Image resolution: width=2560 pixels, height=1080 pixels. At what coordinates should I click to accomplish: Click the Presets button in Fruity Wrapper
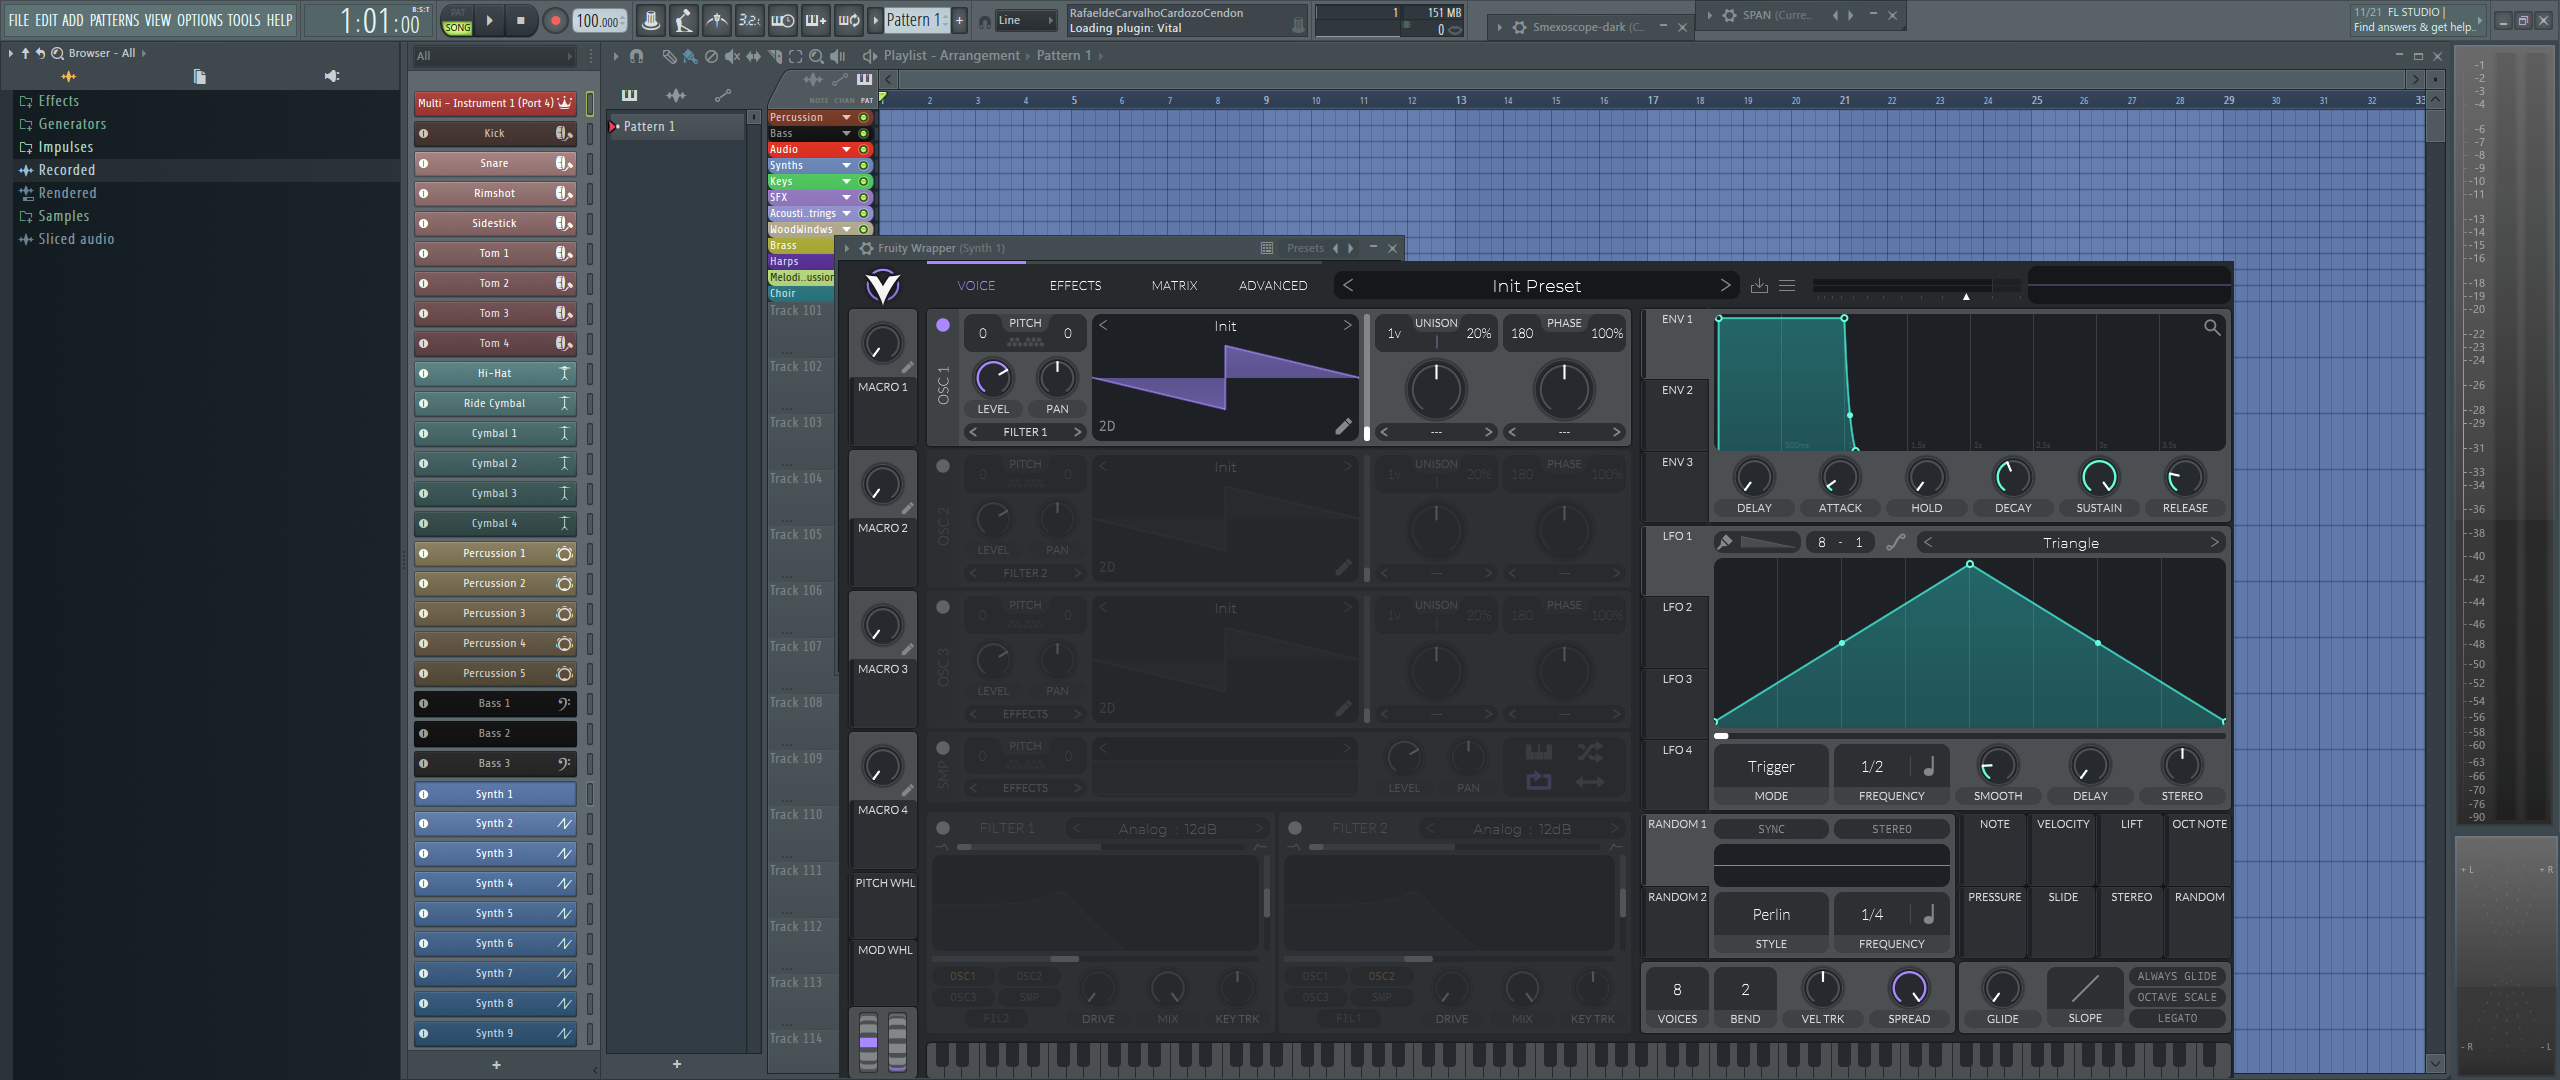point(1305,248)
